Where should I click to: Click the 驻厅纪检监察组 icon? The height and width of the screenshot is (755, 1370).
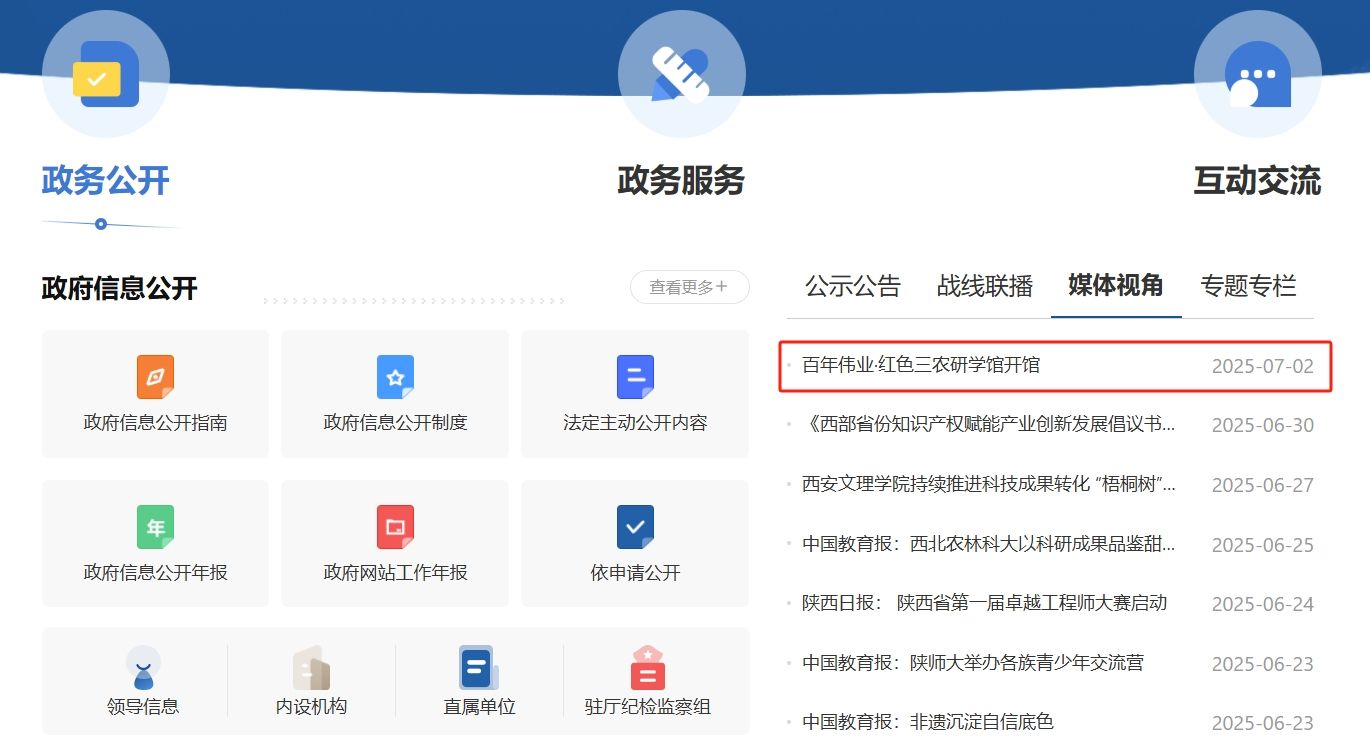pyautogui.click(x=647, y=667)
